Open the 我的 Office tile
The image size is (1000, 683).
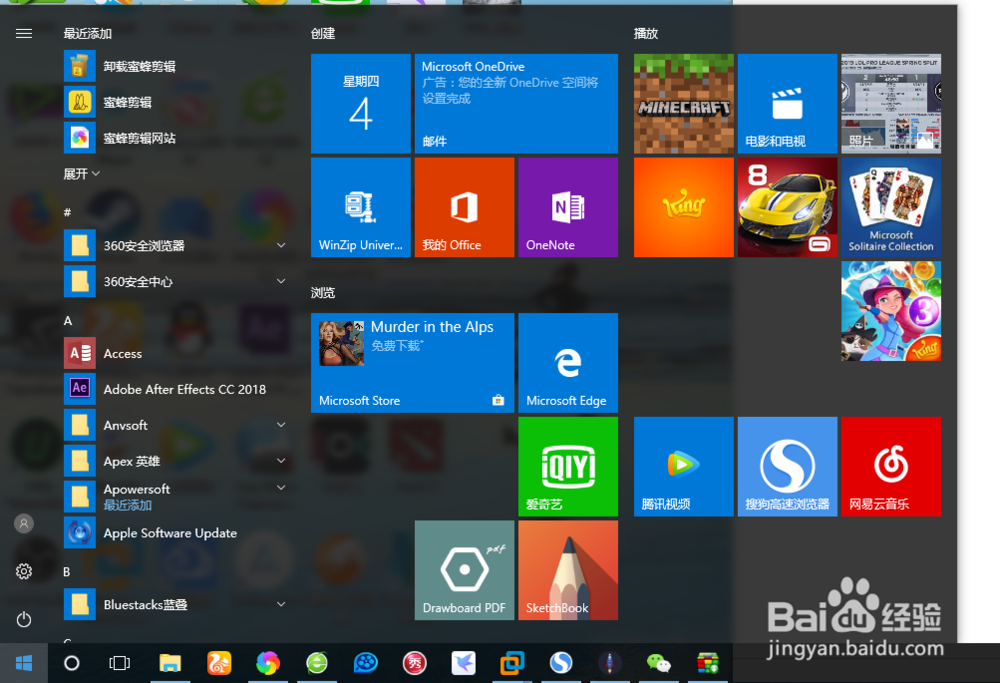click(x=464, y=207)
